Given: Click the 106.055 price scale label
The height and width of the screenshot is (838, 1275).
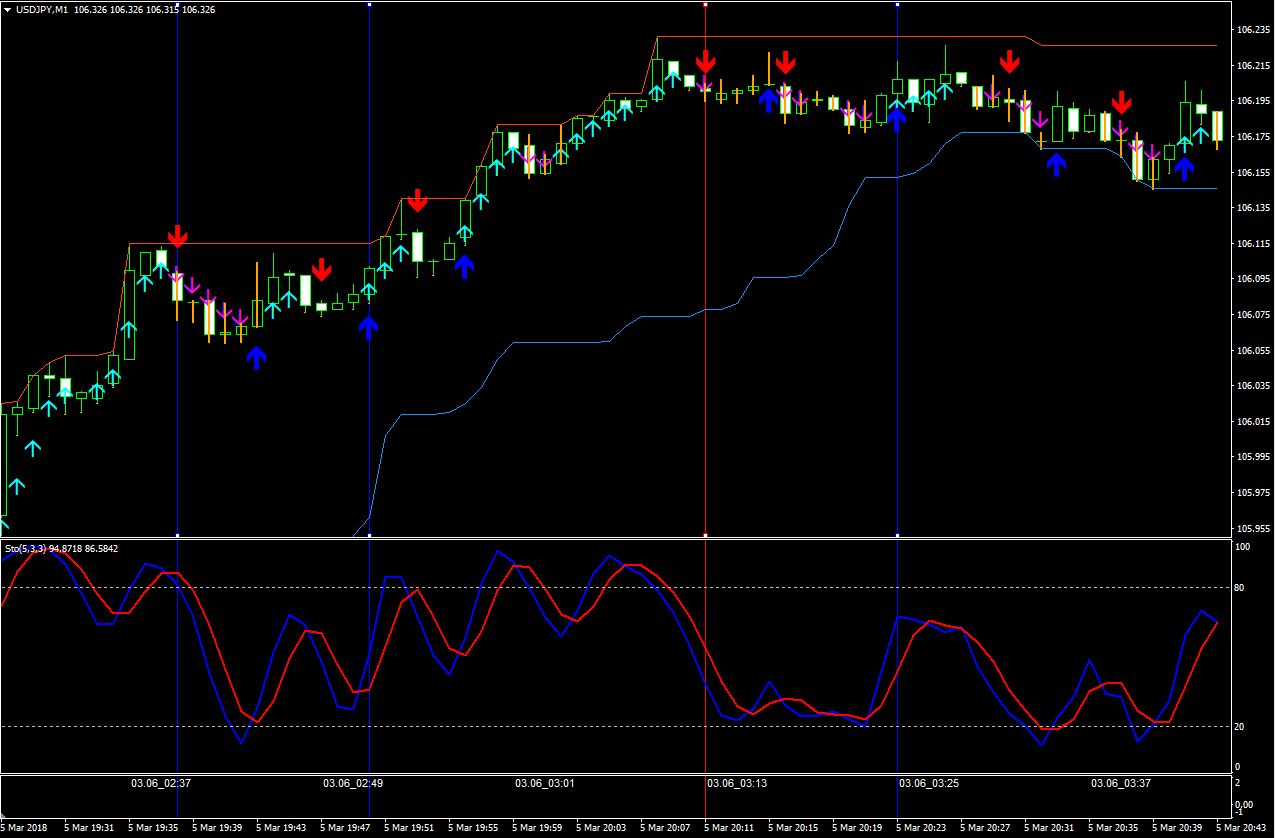Looking at the screenshot, I should [1252, 351].
